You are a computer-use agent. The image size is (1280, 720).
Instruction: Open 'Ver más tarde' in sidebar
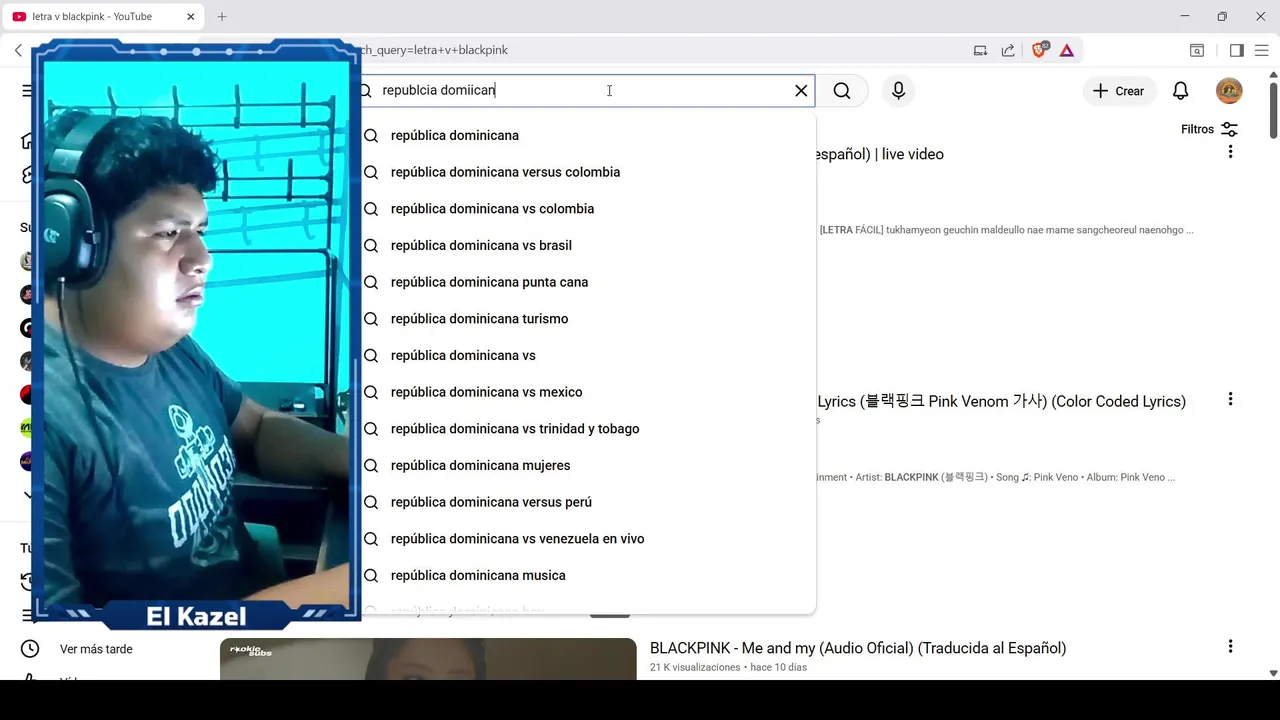(x=96, y=649)
